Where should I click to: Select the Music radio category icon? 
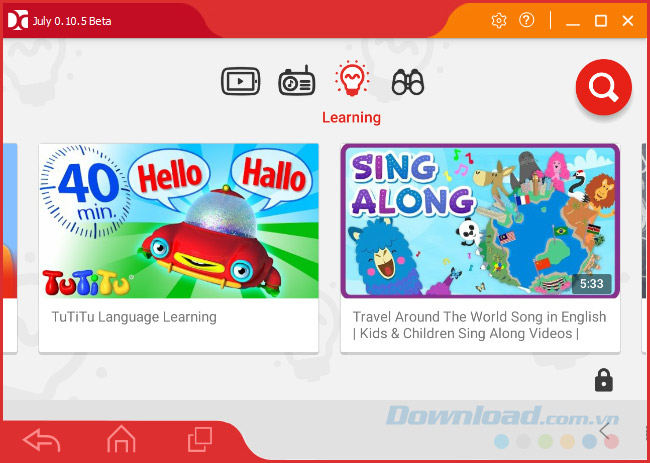tap(296, 80)
